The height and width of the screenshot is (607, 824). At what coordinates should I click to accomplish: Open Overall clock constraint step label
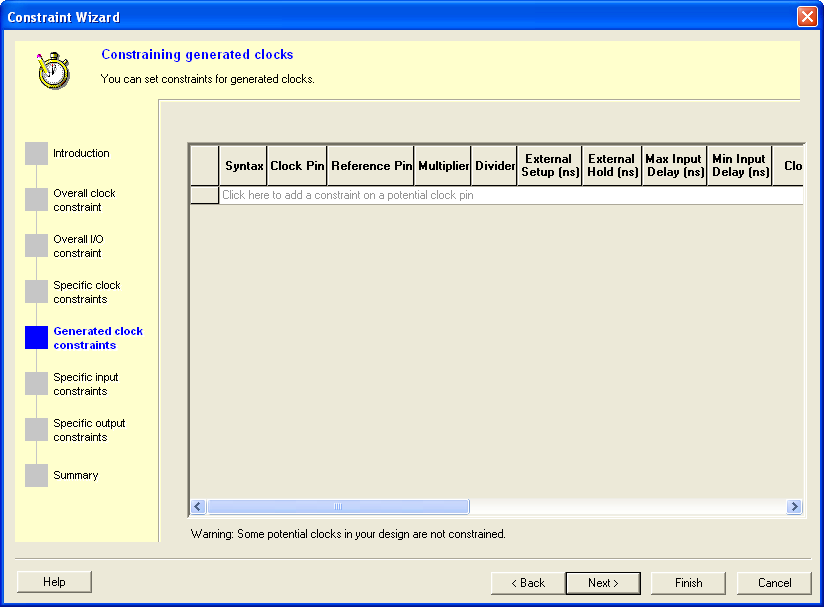tap(84, 200)
